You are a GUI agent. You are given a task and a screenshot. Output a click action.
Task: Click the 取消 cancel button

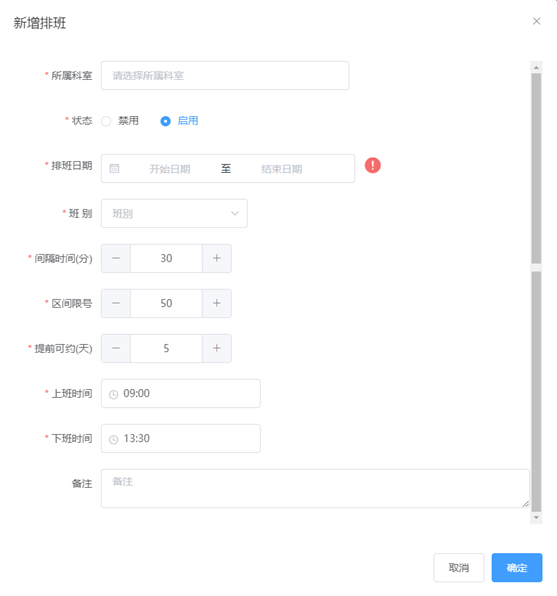pyautogui.click(x=459, y=567)
